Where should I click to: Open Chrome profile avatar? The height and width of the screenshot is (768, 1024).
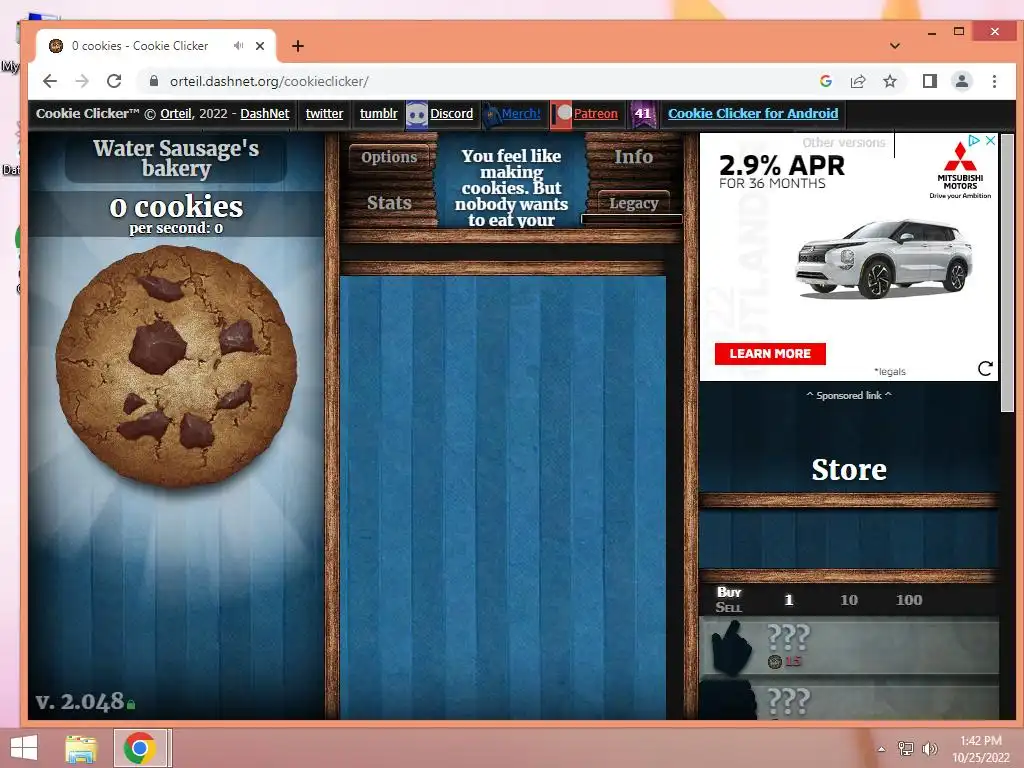coord(961,81)
